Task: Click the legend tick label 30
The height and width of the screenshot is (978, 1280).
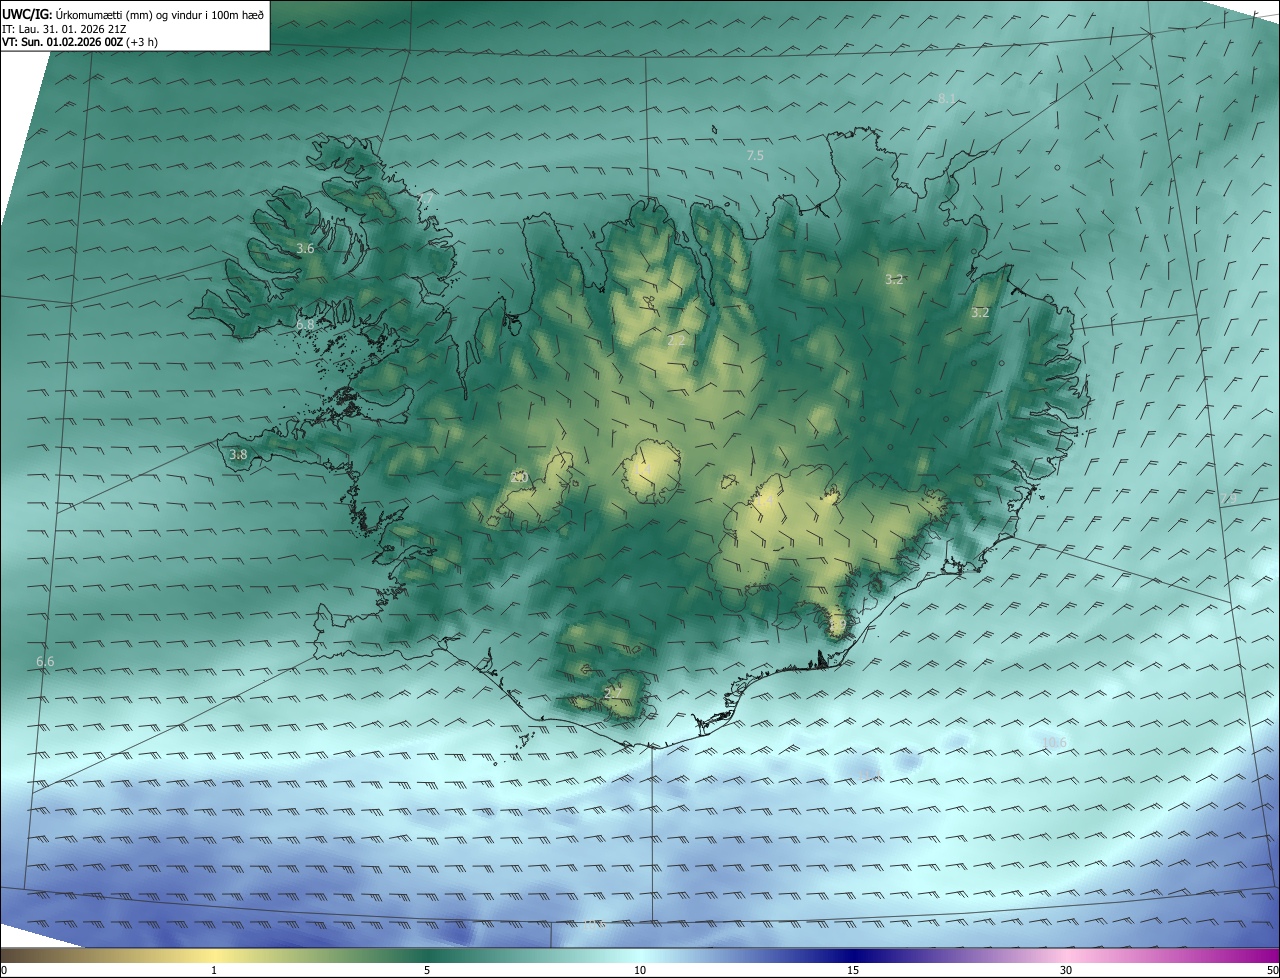Action: 1066,970
